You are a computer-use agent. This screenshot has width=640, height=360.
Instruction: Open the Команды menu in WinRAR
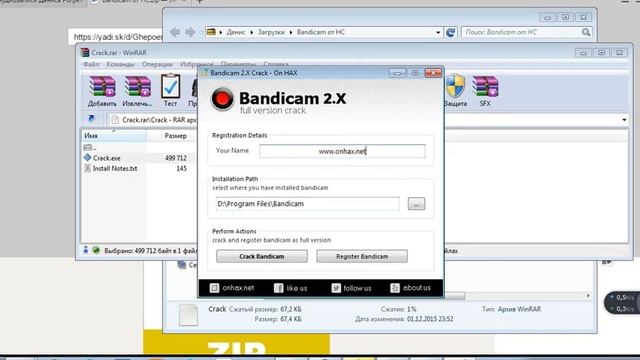[120, 64]
